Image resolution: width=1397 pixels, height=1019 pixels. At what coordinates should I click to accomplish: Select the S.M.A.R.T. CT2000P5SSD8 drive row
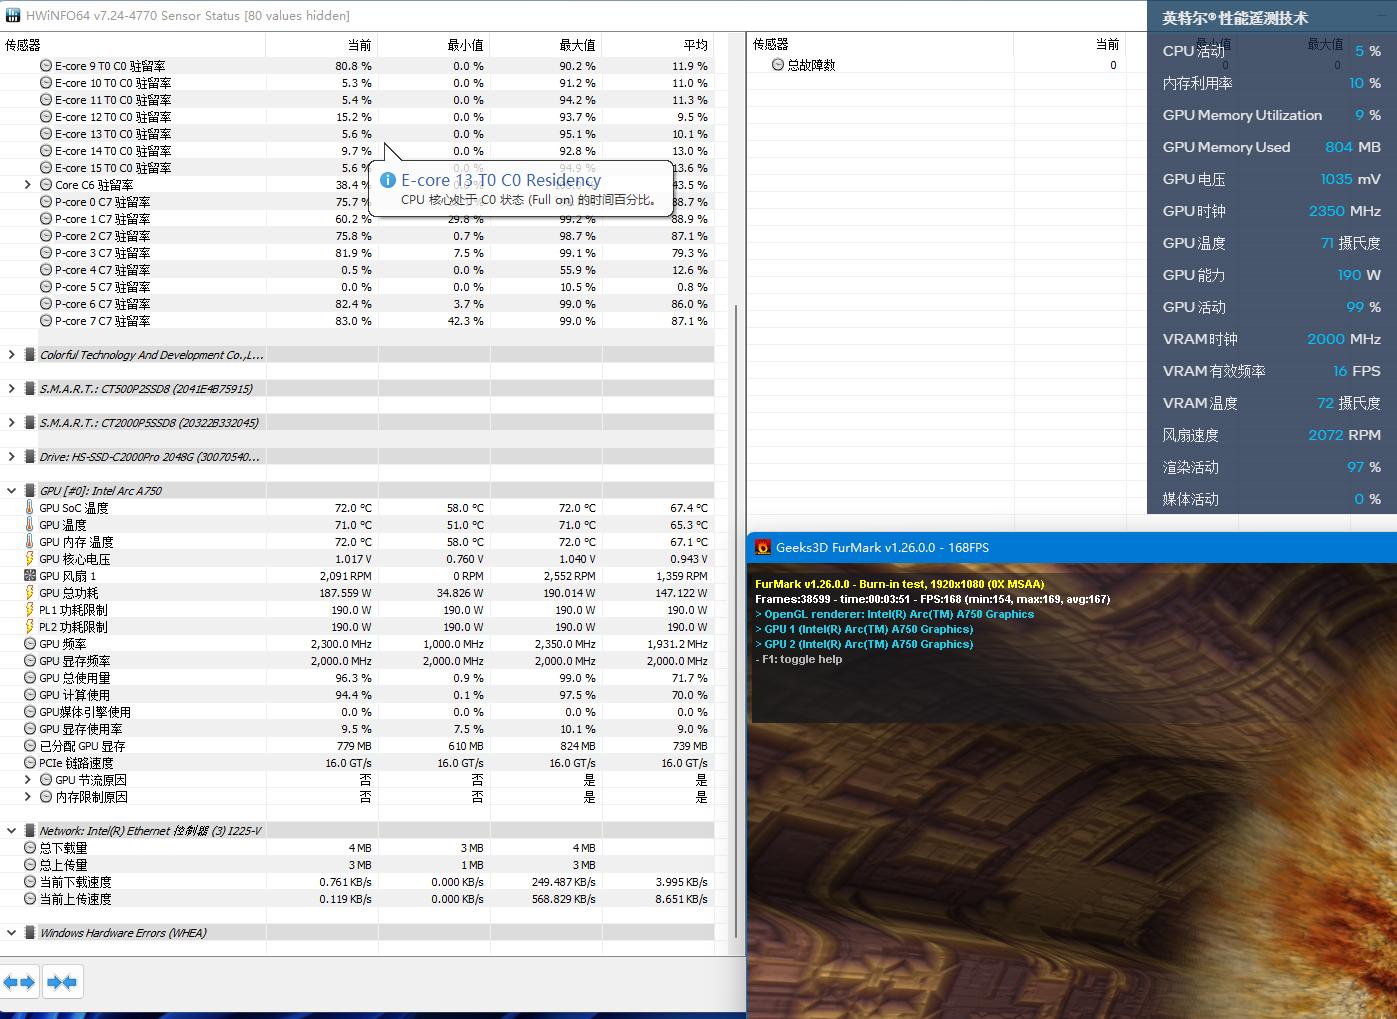[x=149, y=423]
